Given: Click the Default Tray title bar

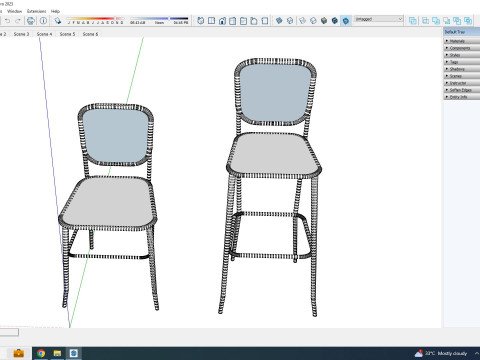Looking at the screenshot, I should pos(462,32).
